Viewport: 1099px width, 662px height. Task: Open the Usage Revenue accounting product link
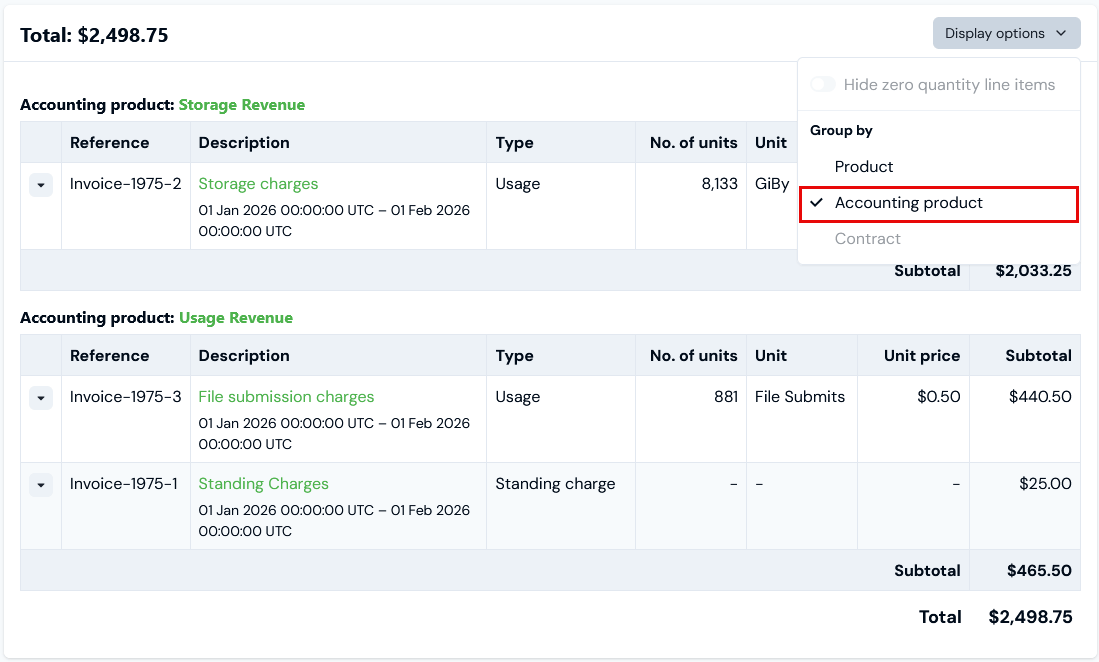(236, 318)
